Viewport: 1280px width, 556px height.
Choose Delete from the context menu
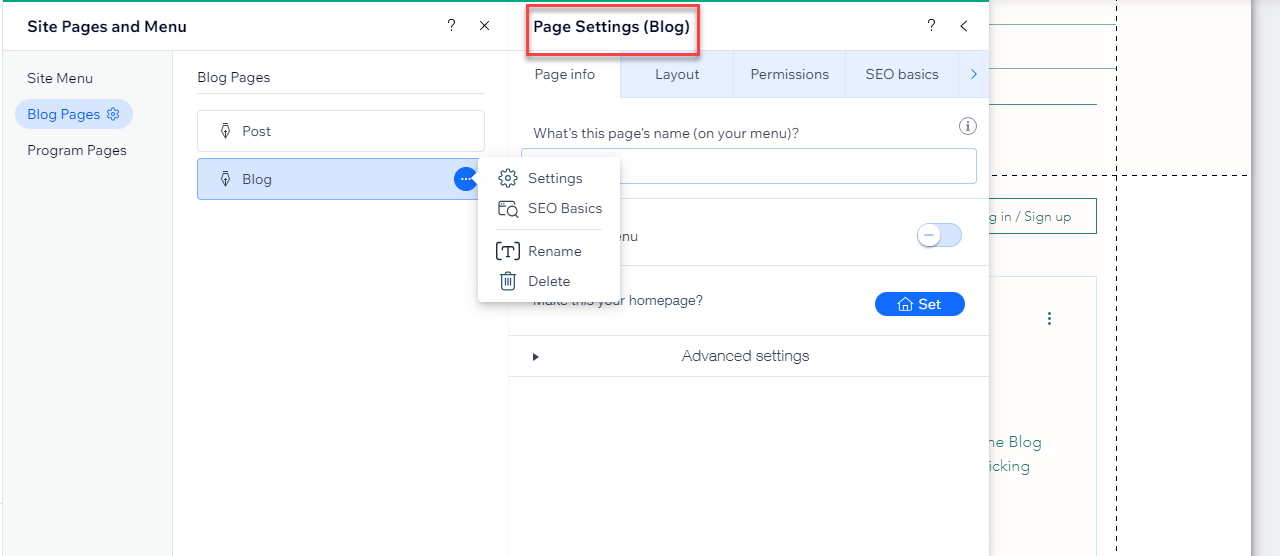click(549, 281)
